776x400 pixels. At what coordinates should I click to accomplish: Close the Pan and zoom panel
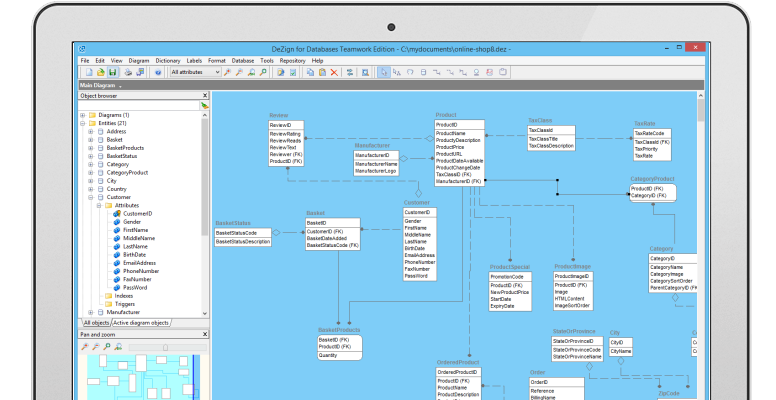click(x=205, y=335)
